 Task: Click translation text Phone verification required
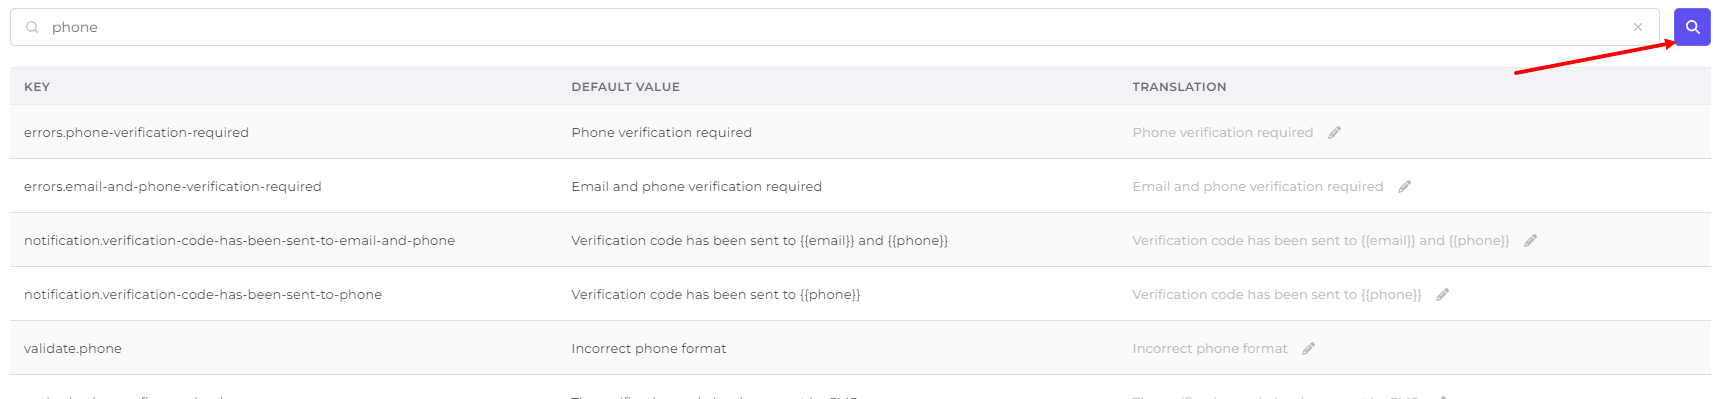pyautogui.click(x=1222, y=132)
